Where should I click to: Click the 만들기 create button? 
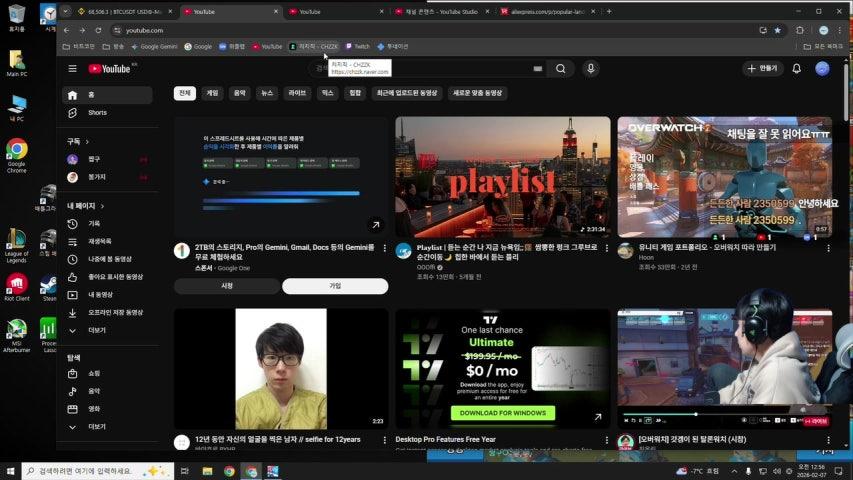click(x=763, y=68)
